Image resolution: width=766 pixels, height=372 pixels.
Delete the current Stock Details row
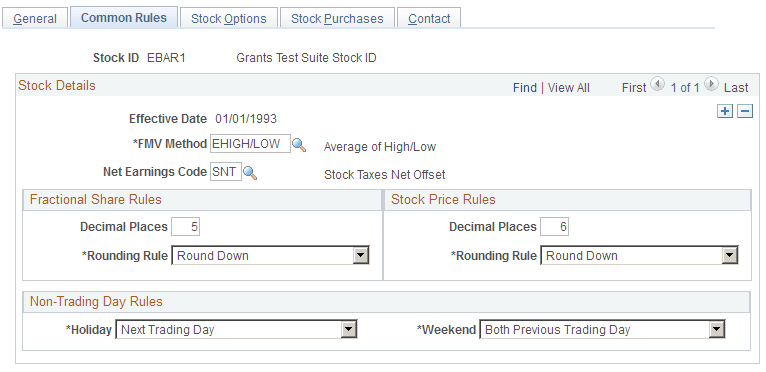[745, 111]
